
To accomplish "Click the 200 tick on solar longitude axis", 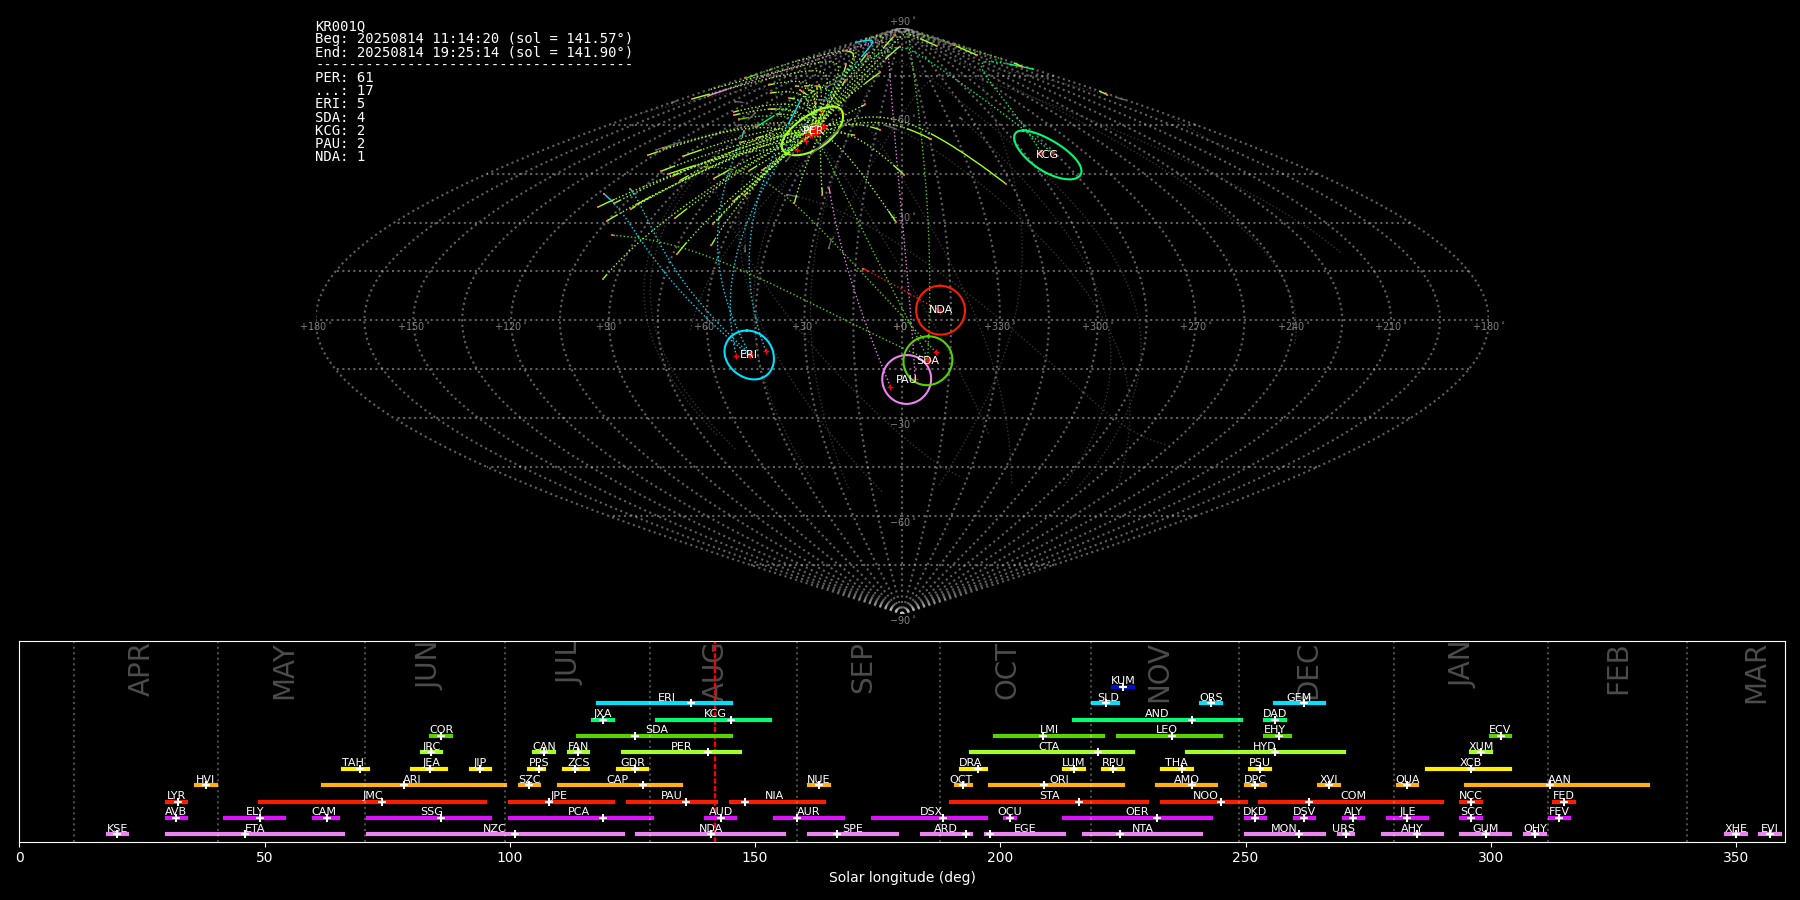I will click(1000, 857).
